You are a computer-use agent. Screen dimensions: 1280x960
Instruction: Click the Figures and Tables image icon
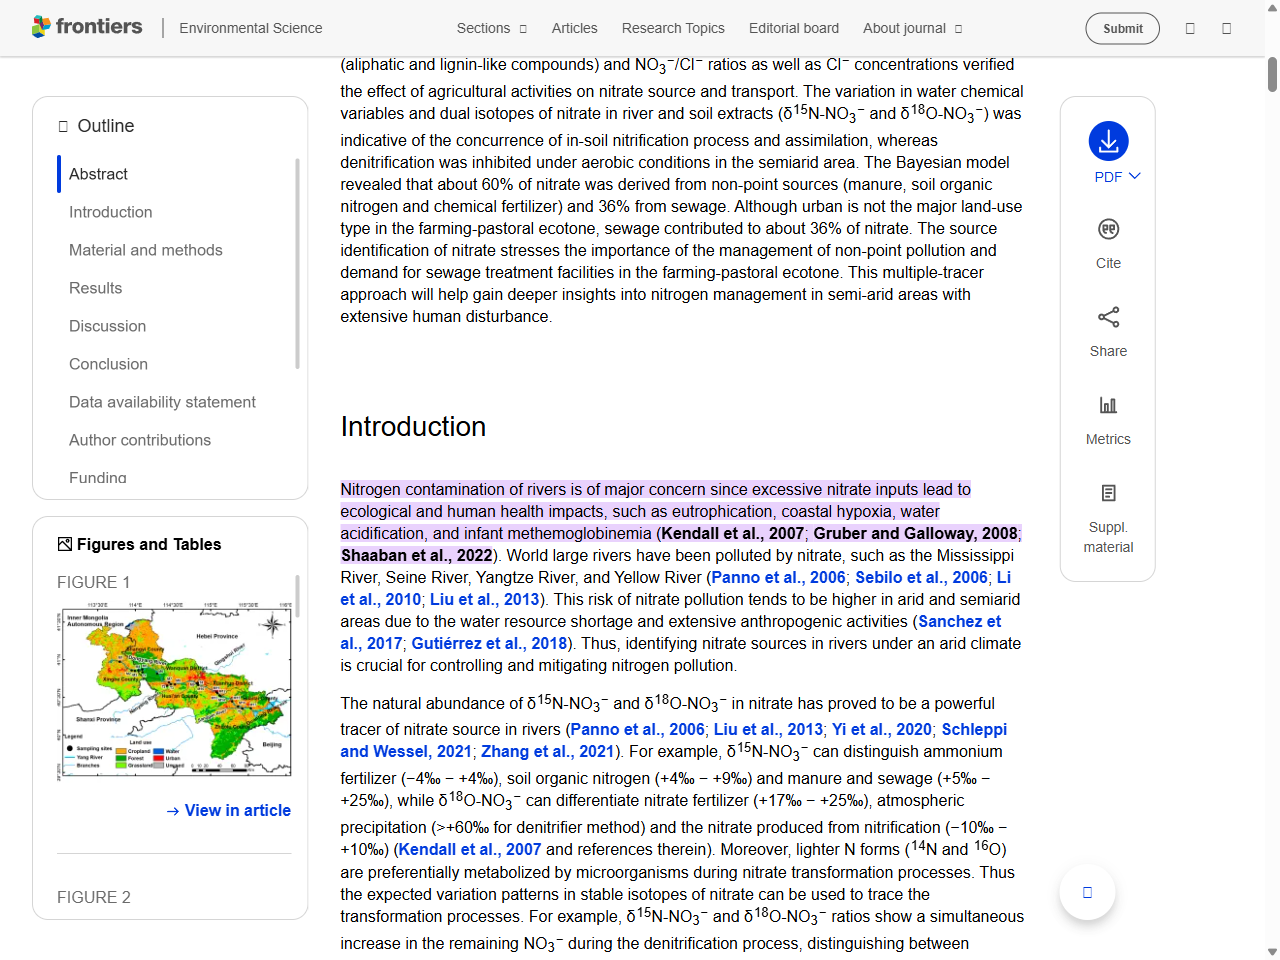coord(65,544)
